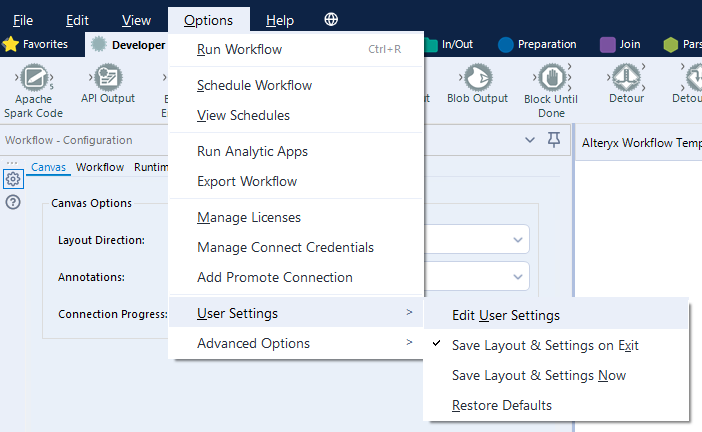Click the globe language icon
This screenshot has width=702, height=432.
click(331, 19)
